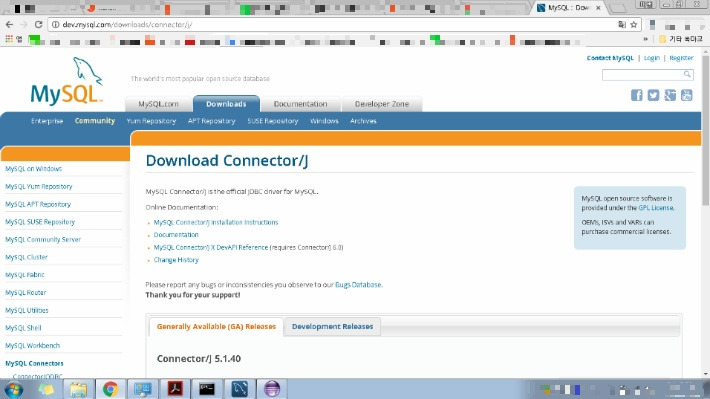
Task: Click the site search input field
Action: pos(642,74)
